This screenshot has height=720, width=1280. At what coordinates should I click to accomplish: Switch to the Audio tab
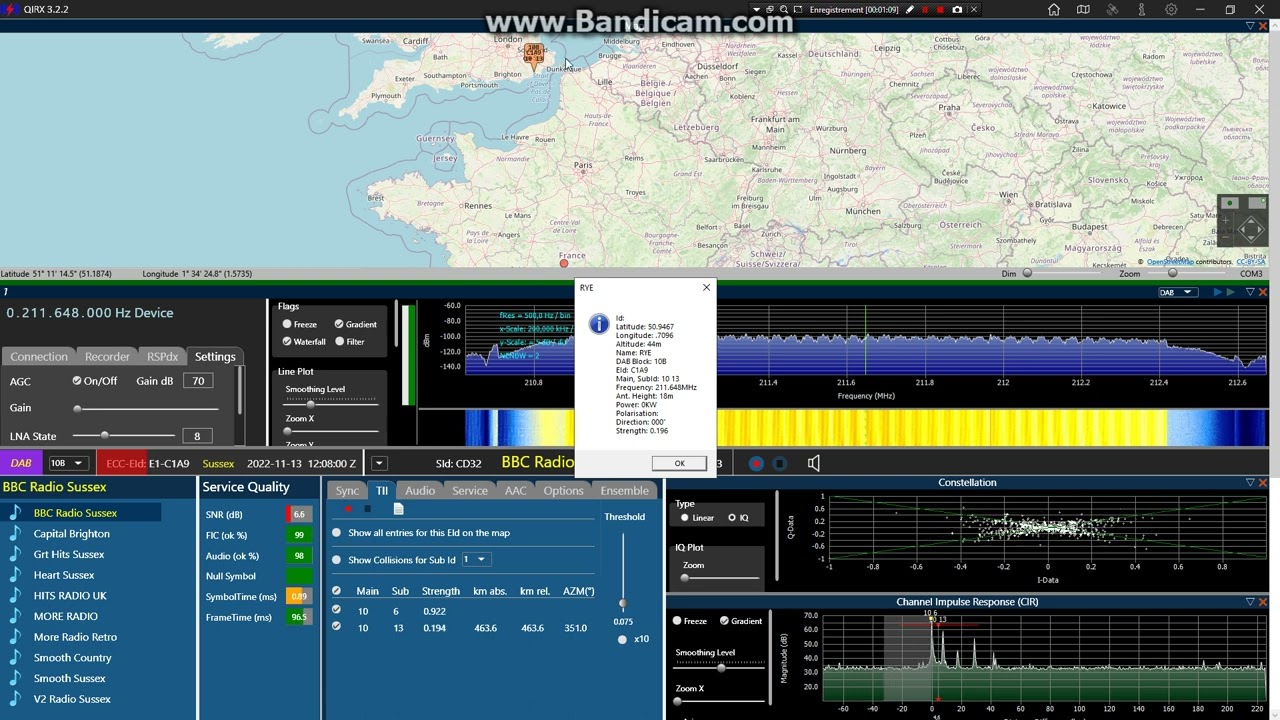(420, 490)
